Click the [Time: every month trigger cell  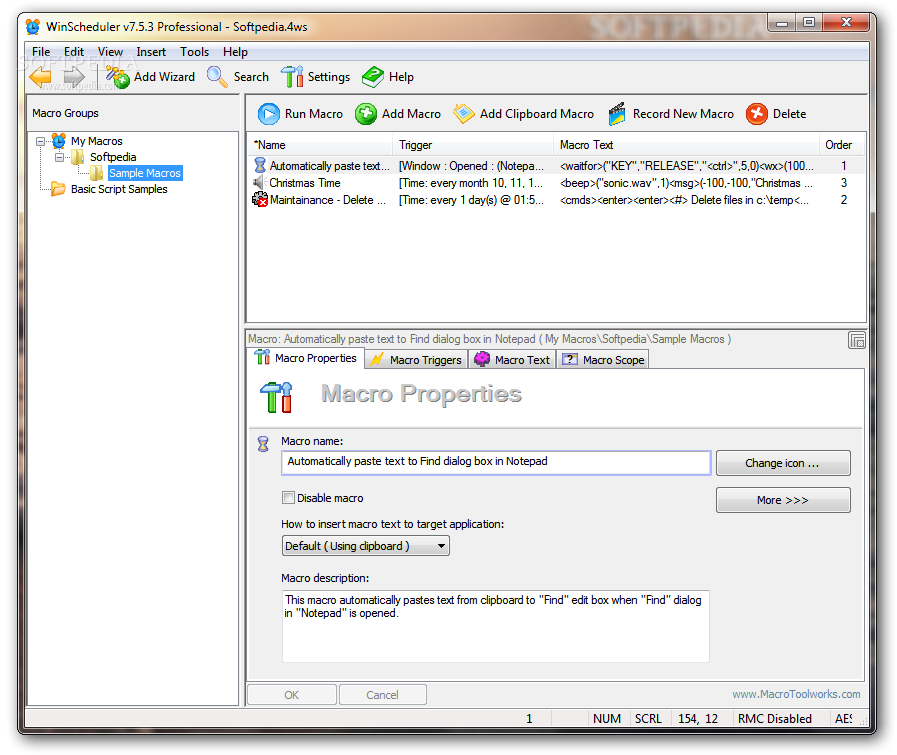(x=471, y=183)
